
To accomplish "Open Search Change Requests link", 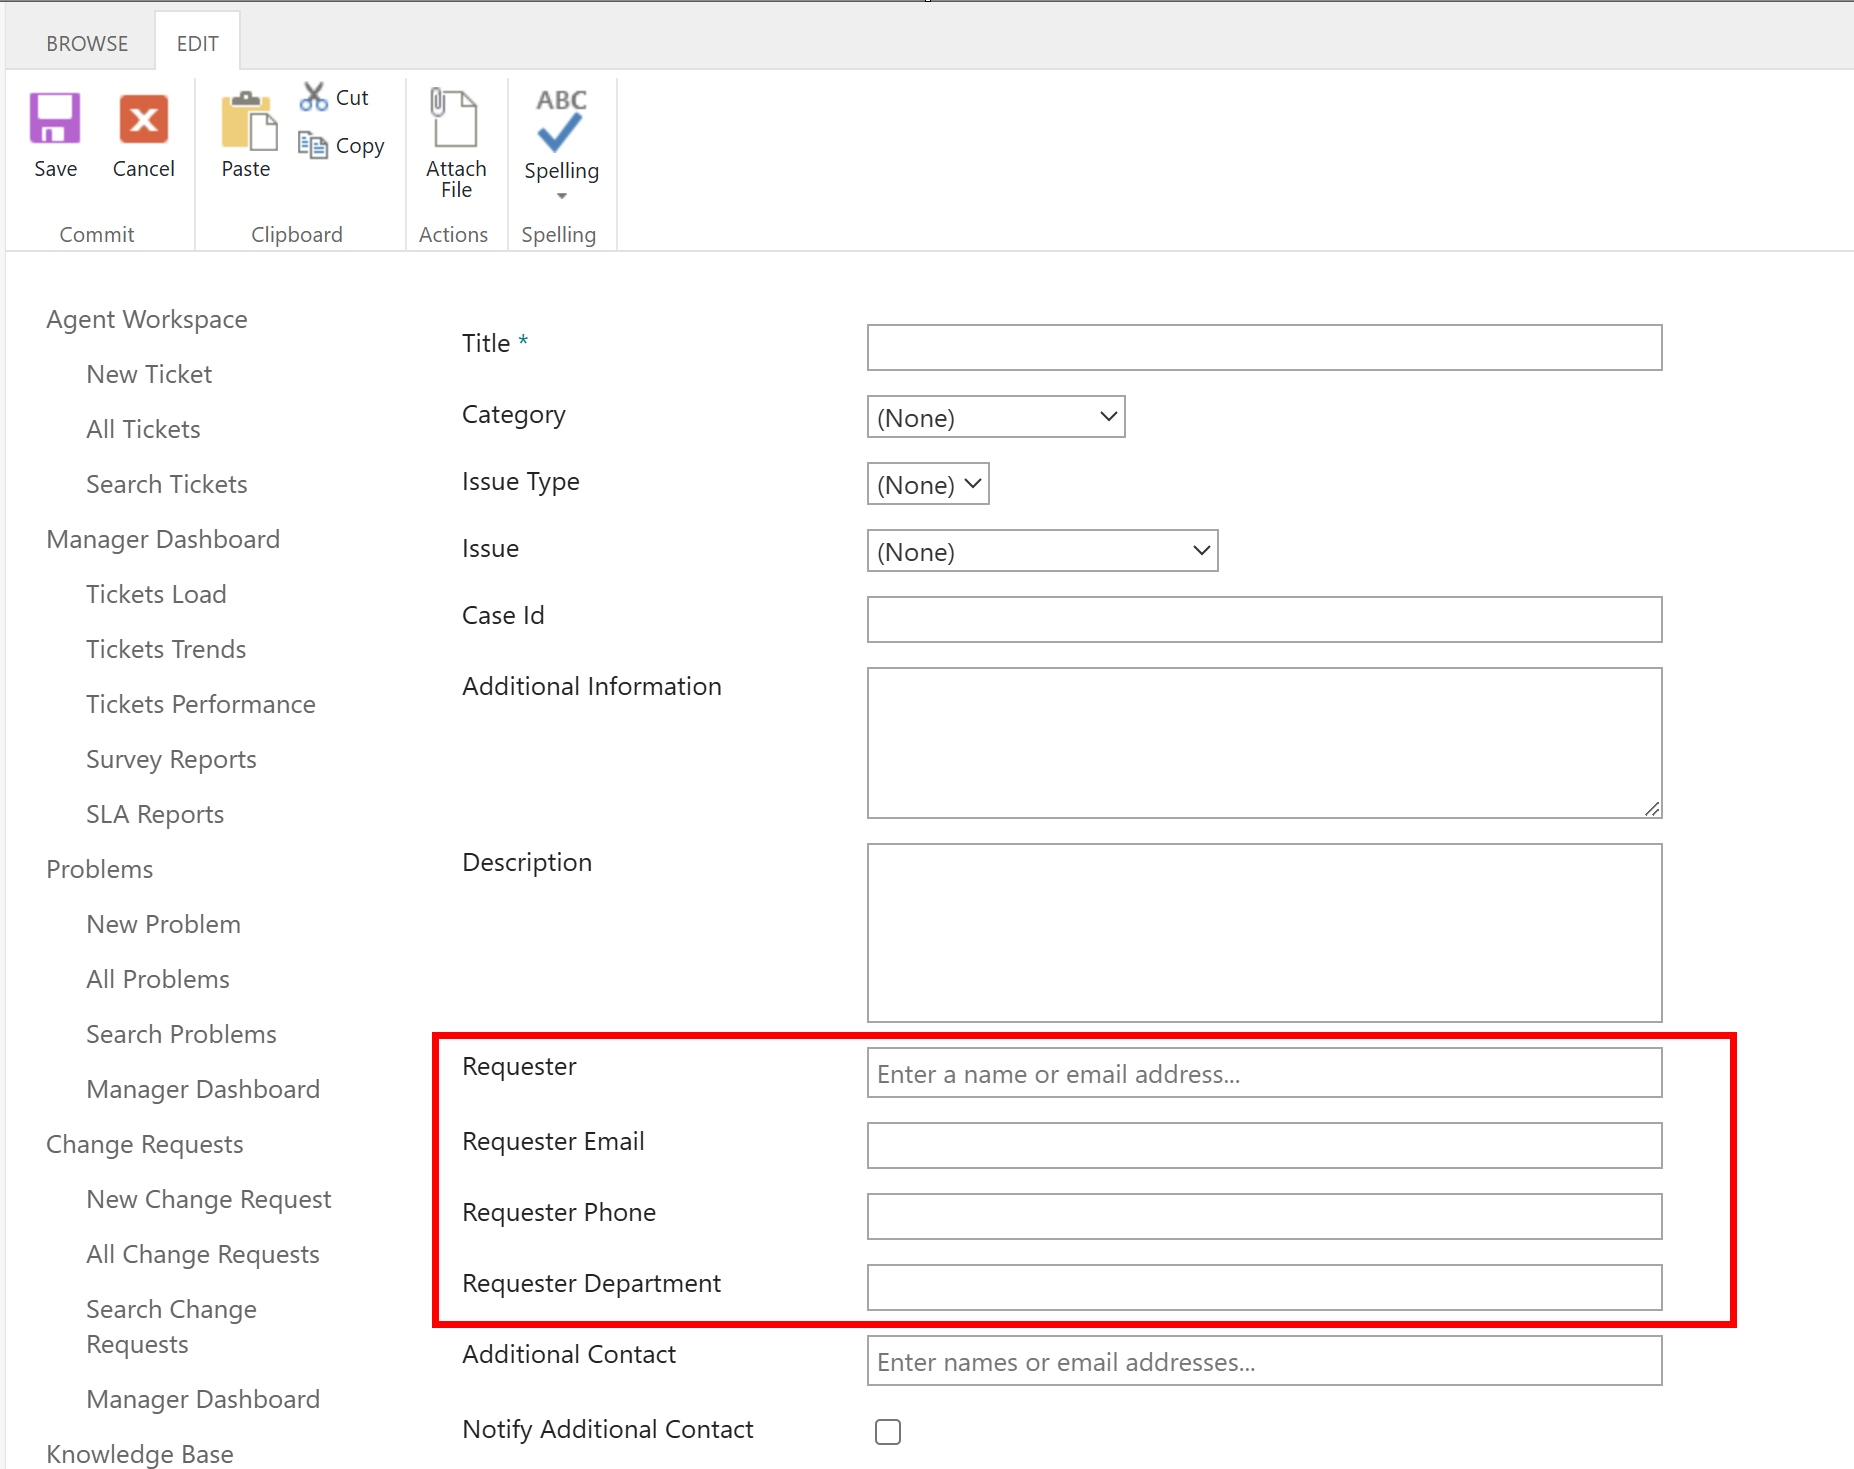I will pyautogui.click(x=171, y=1326).
